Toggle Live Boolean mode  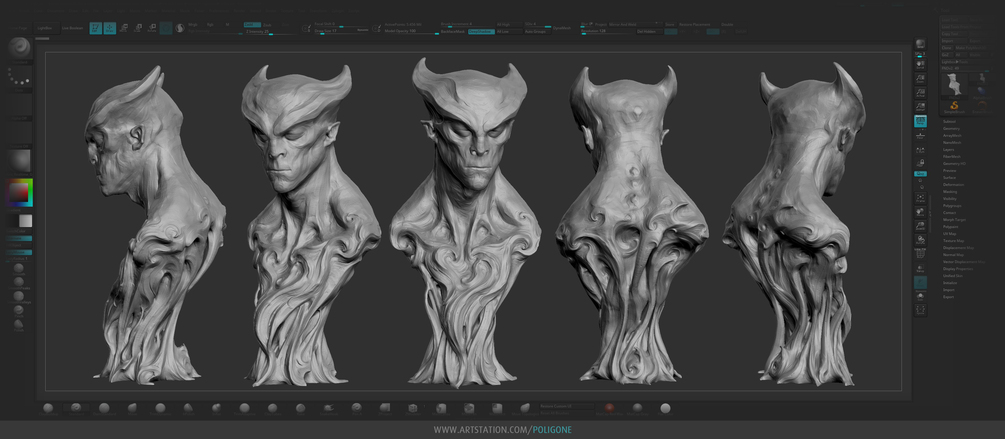tap(72, 28)
